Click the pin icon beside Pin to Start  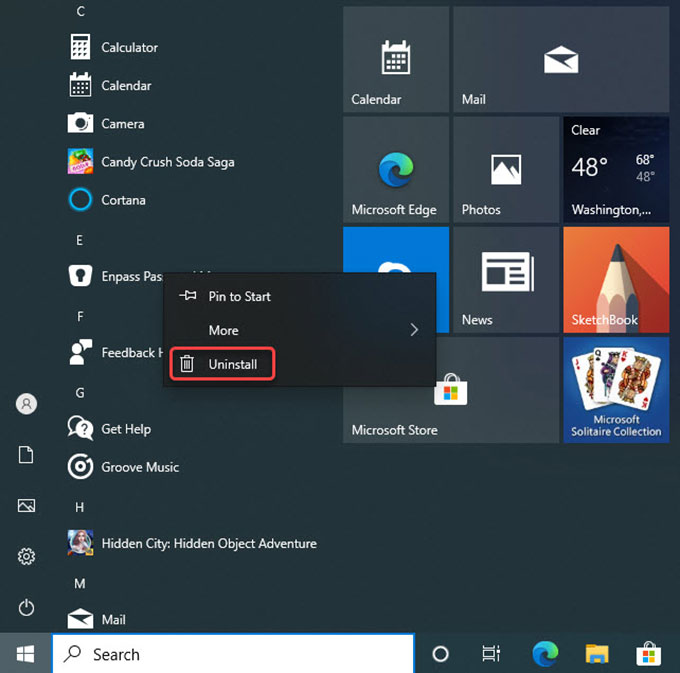[188, 296]
